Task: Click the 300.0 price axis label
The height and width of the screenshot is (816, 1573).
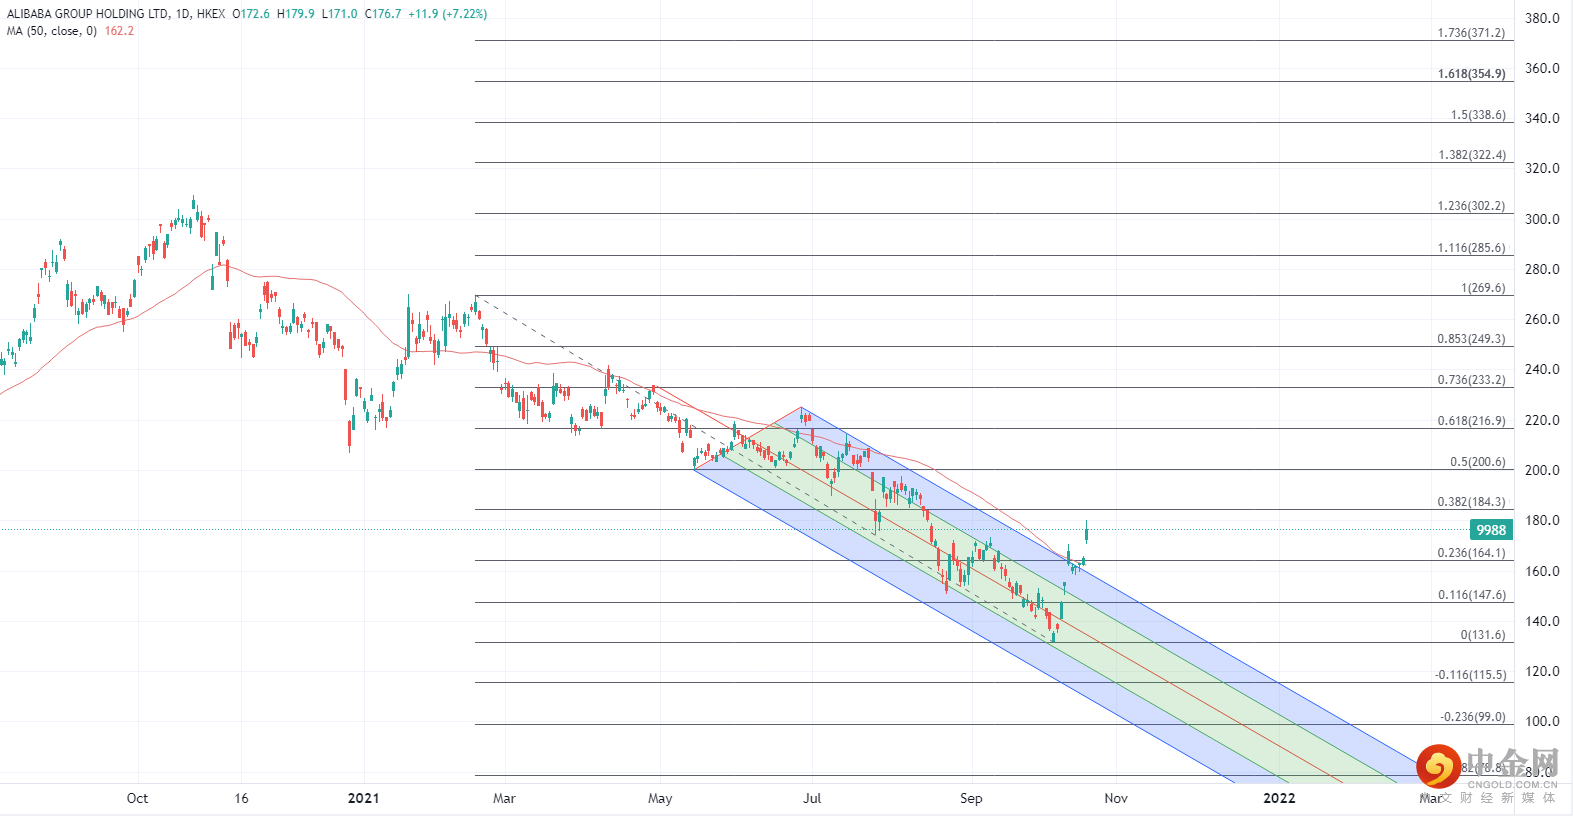Action: pos(1542,219)
